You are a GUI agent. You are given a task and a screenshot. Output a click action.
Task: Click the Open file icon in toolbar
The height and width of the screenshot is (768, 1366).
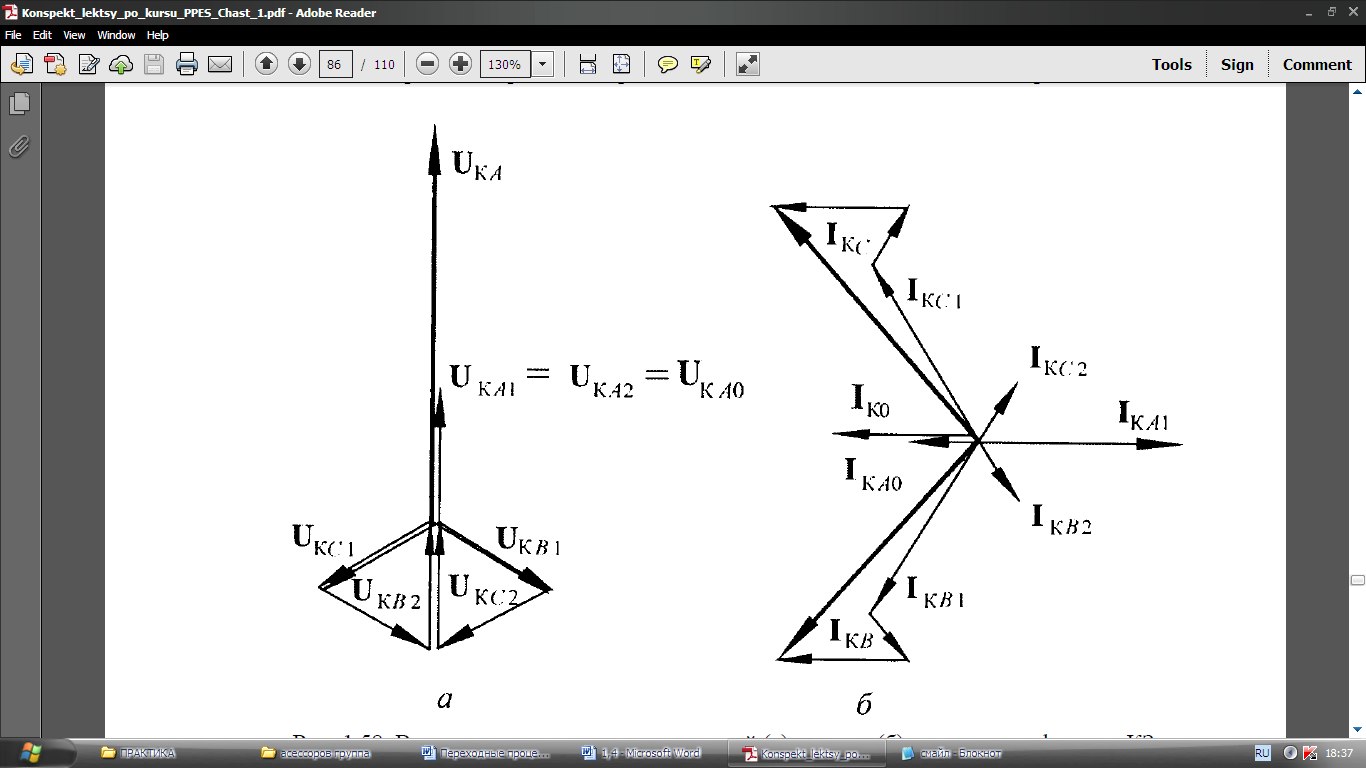[21, 64]
